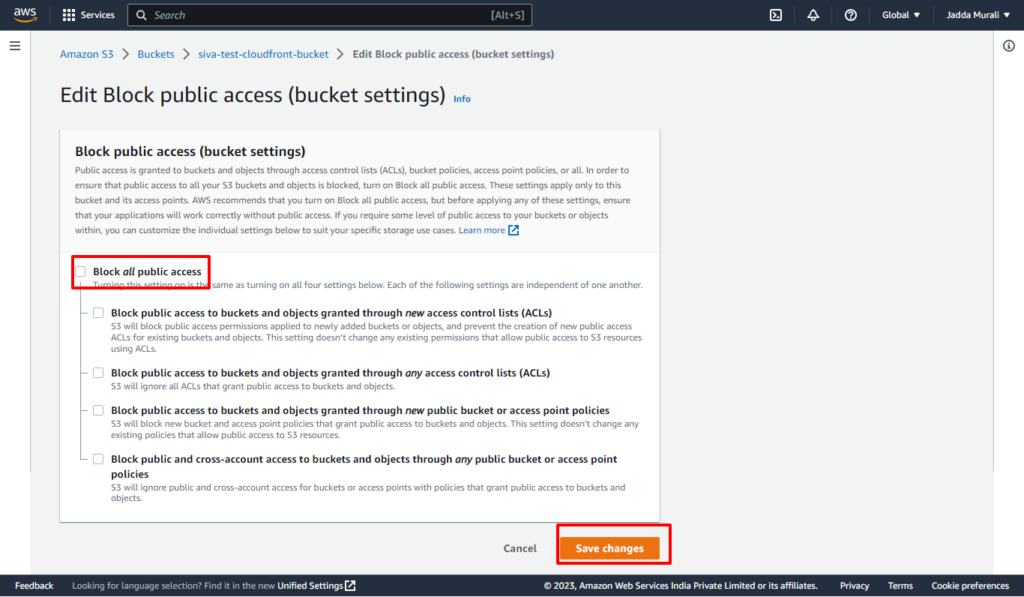Click the AWS logo home icon
The height and width of the screenshot is (597, 1024).
tap(25, 15)
